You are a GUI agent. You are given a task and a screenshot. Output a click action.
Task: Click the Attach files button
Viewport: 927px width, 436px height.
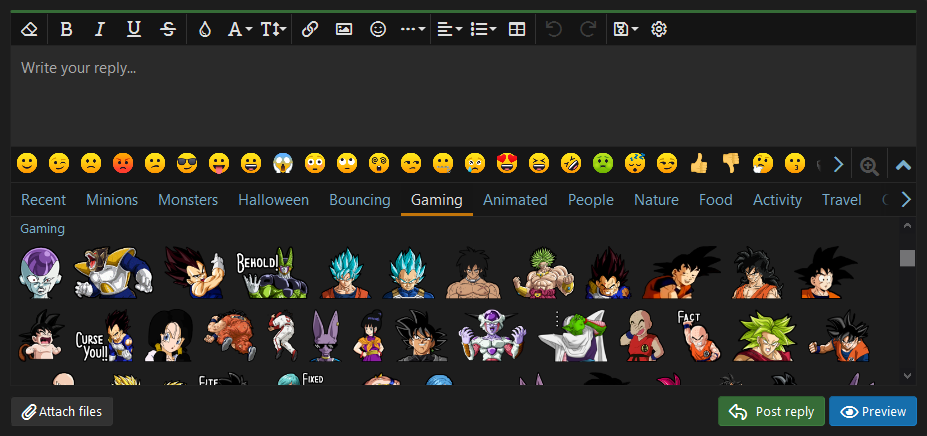pos(62,411)
